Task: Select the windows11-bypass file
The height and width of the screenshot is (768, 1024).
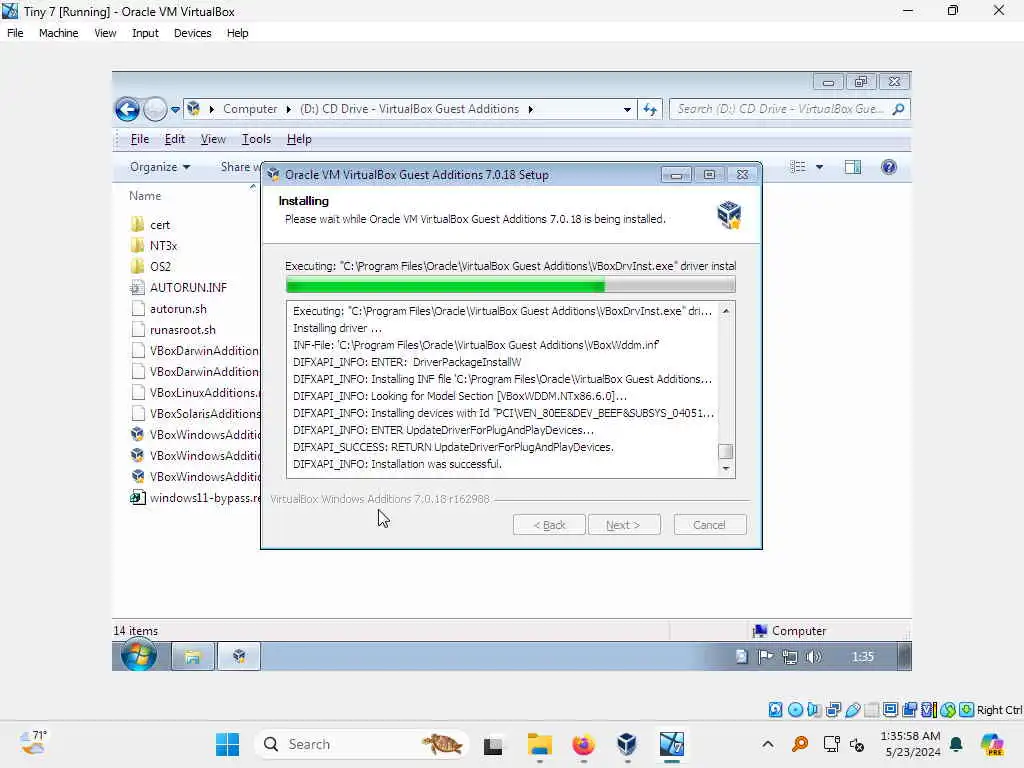Action: (195, 498)
